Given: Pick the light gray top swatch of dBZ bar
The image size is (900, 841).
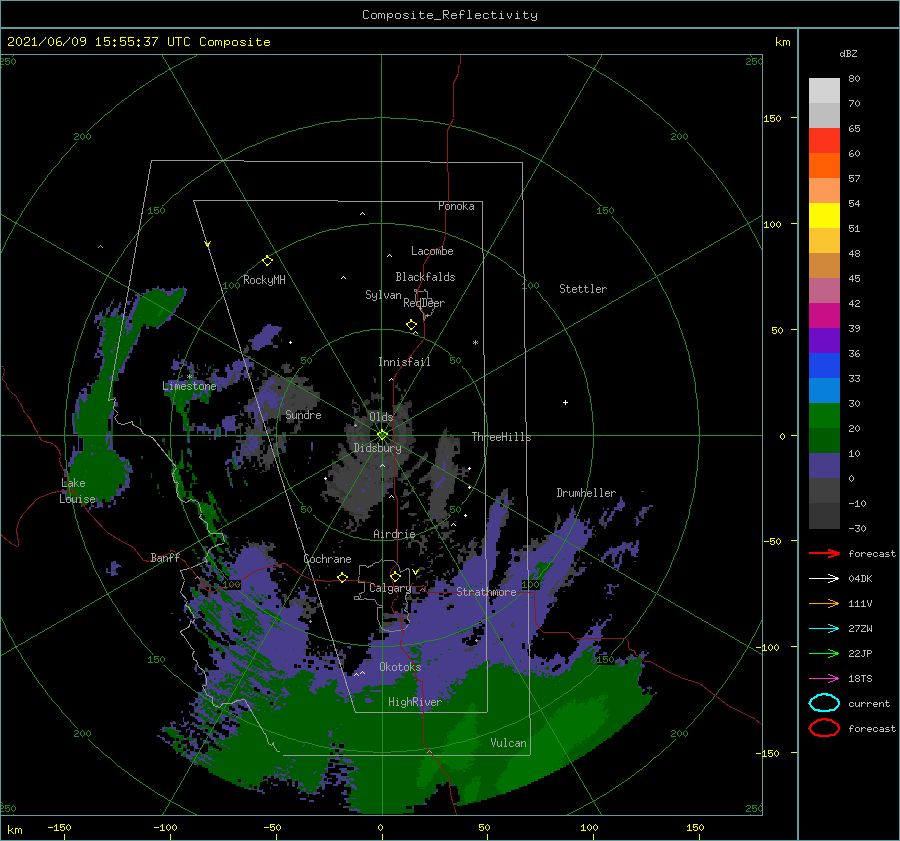Looking at the screenshot, I should pyautogui.click(x=824, y=91).
